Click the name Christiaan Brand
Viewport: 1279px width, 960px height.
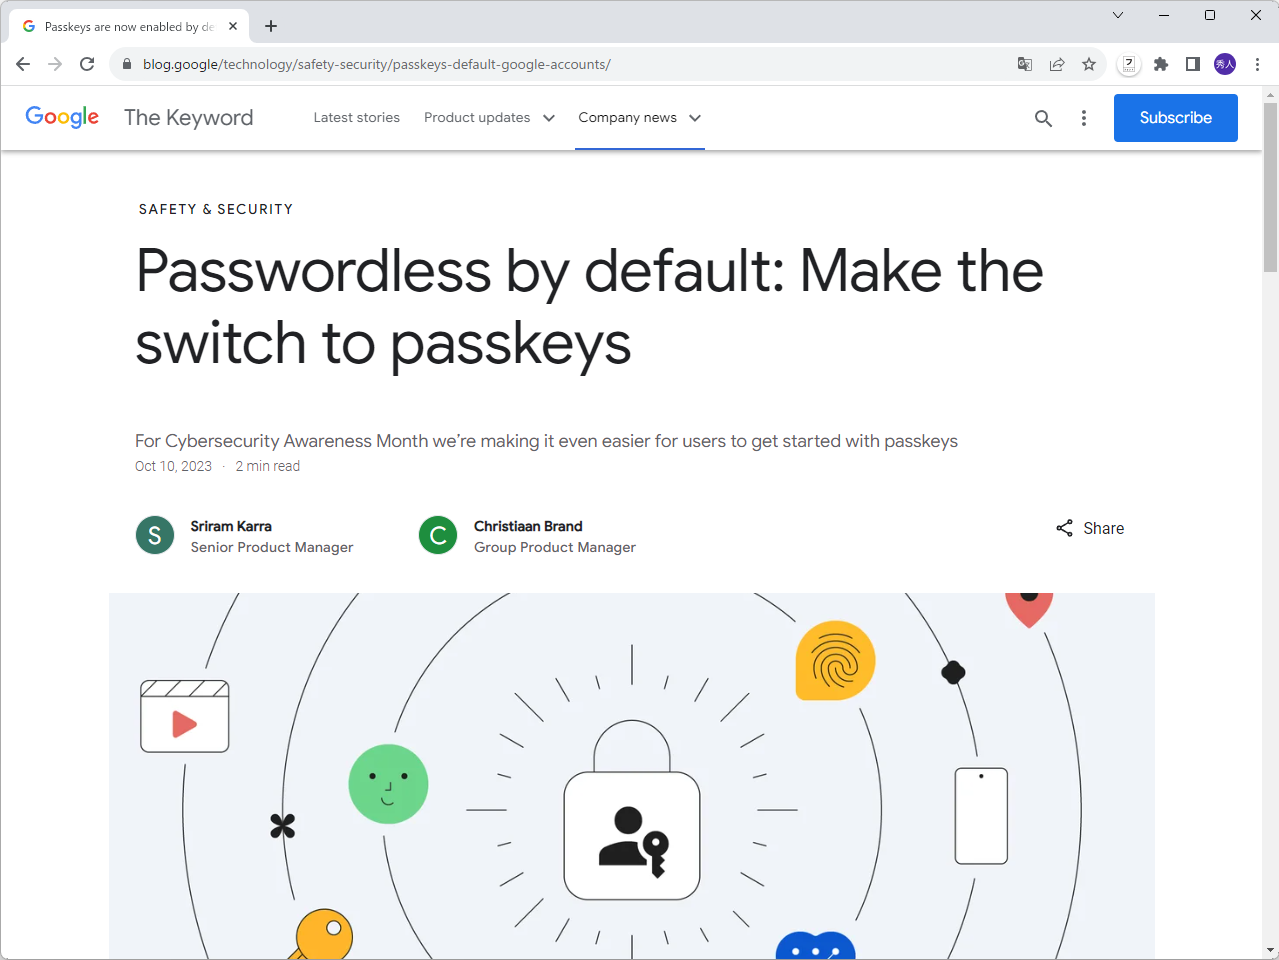pos(528,526)
